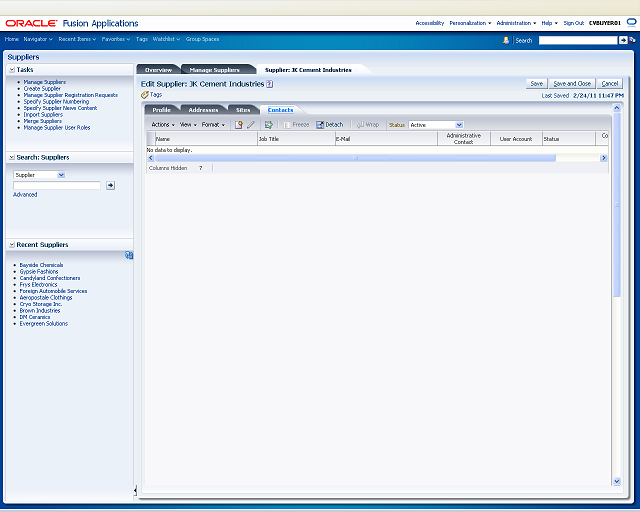The height and width of the screenshot is (512, 640).
Task: Click the Sign Out link
Action: point(573,23)
